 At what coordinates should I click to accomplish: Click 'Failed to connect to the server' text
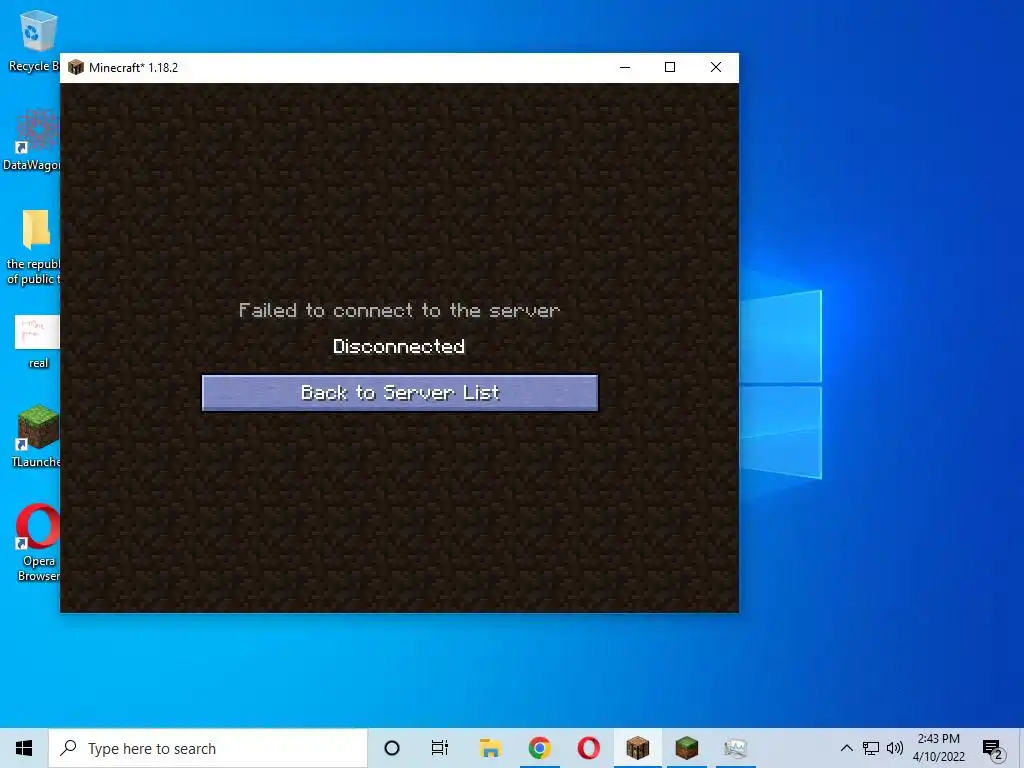tap(399, 310)
